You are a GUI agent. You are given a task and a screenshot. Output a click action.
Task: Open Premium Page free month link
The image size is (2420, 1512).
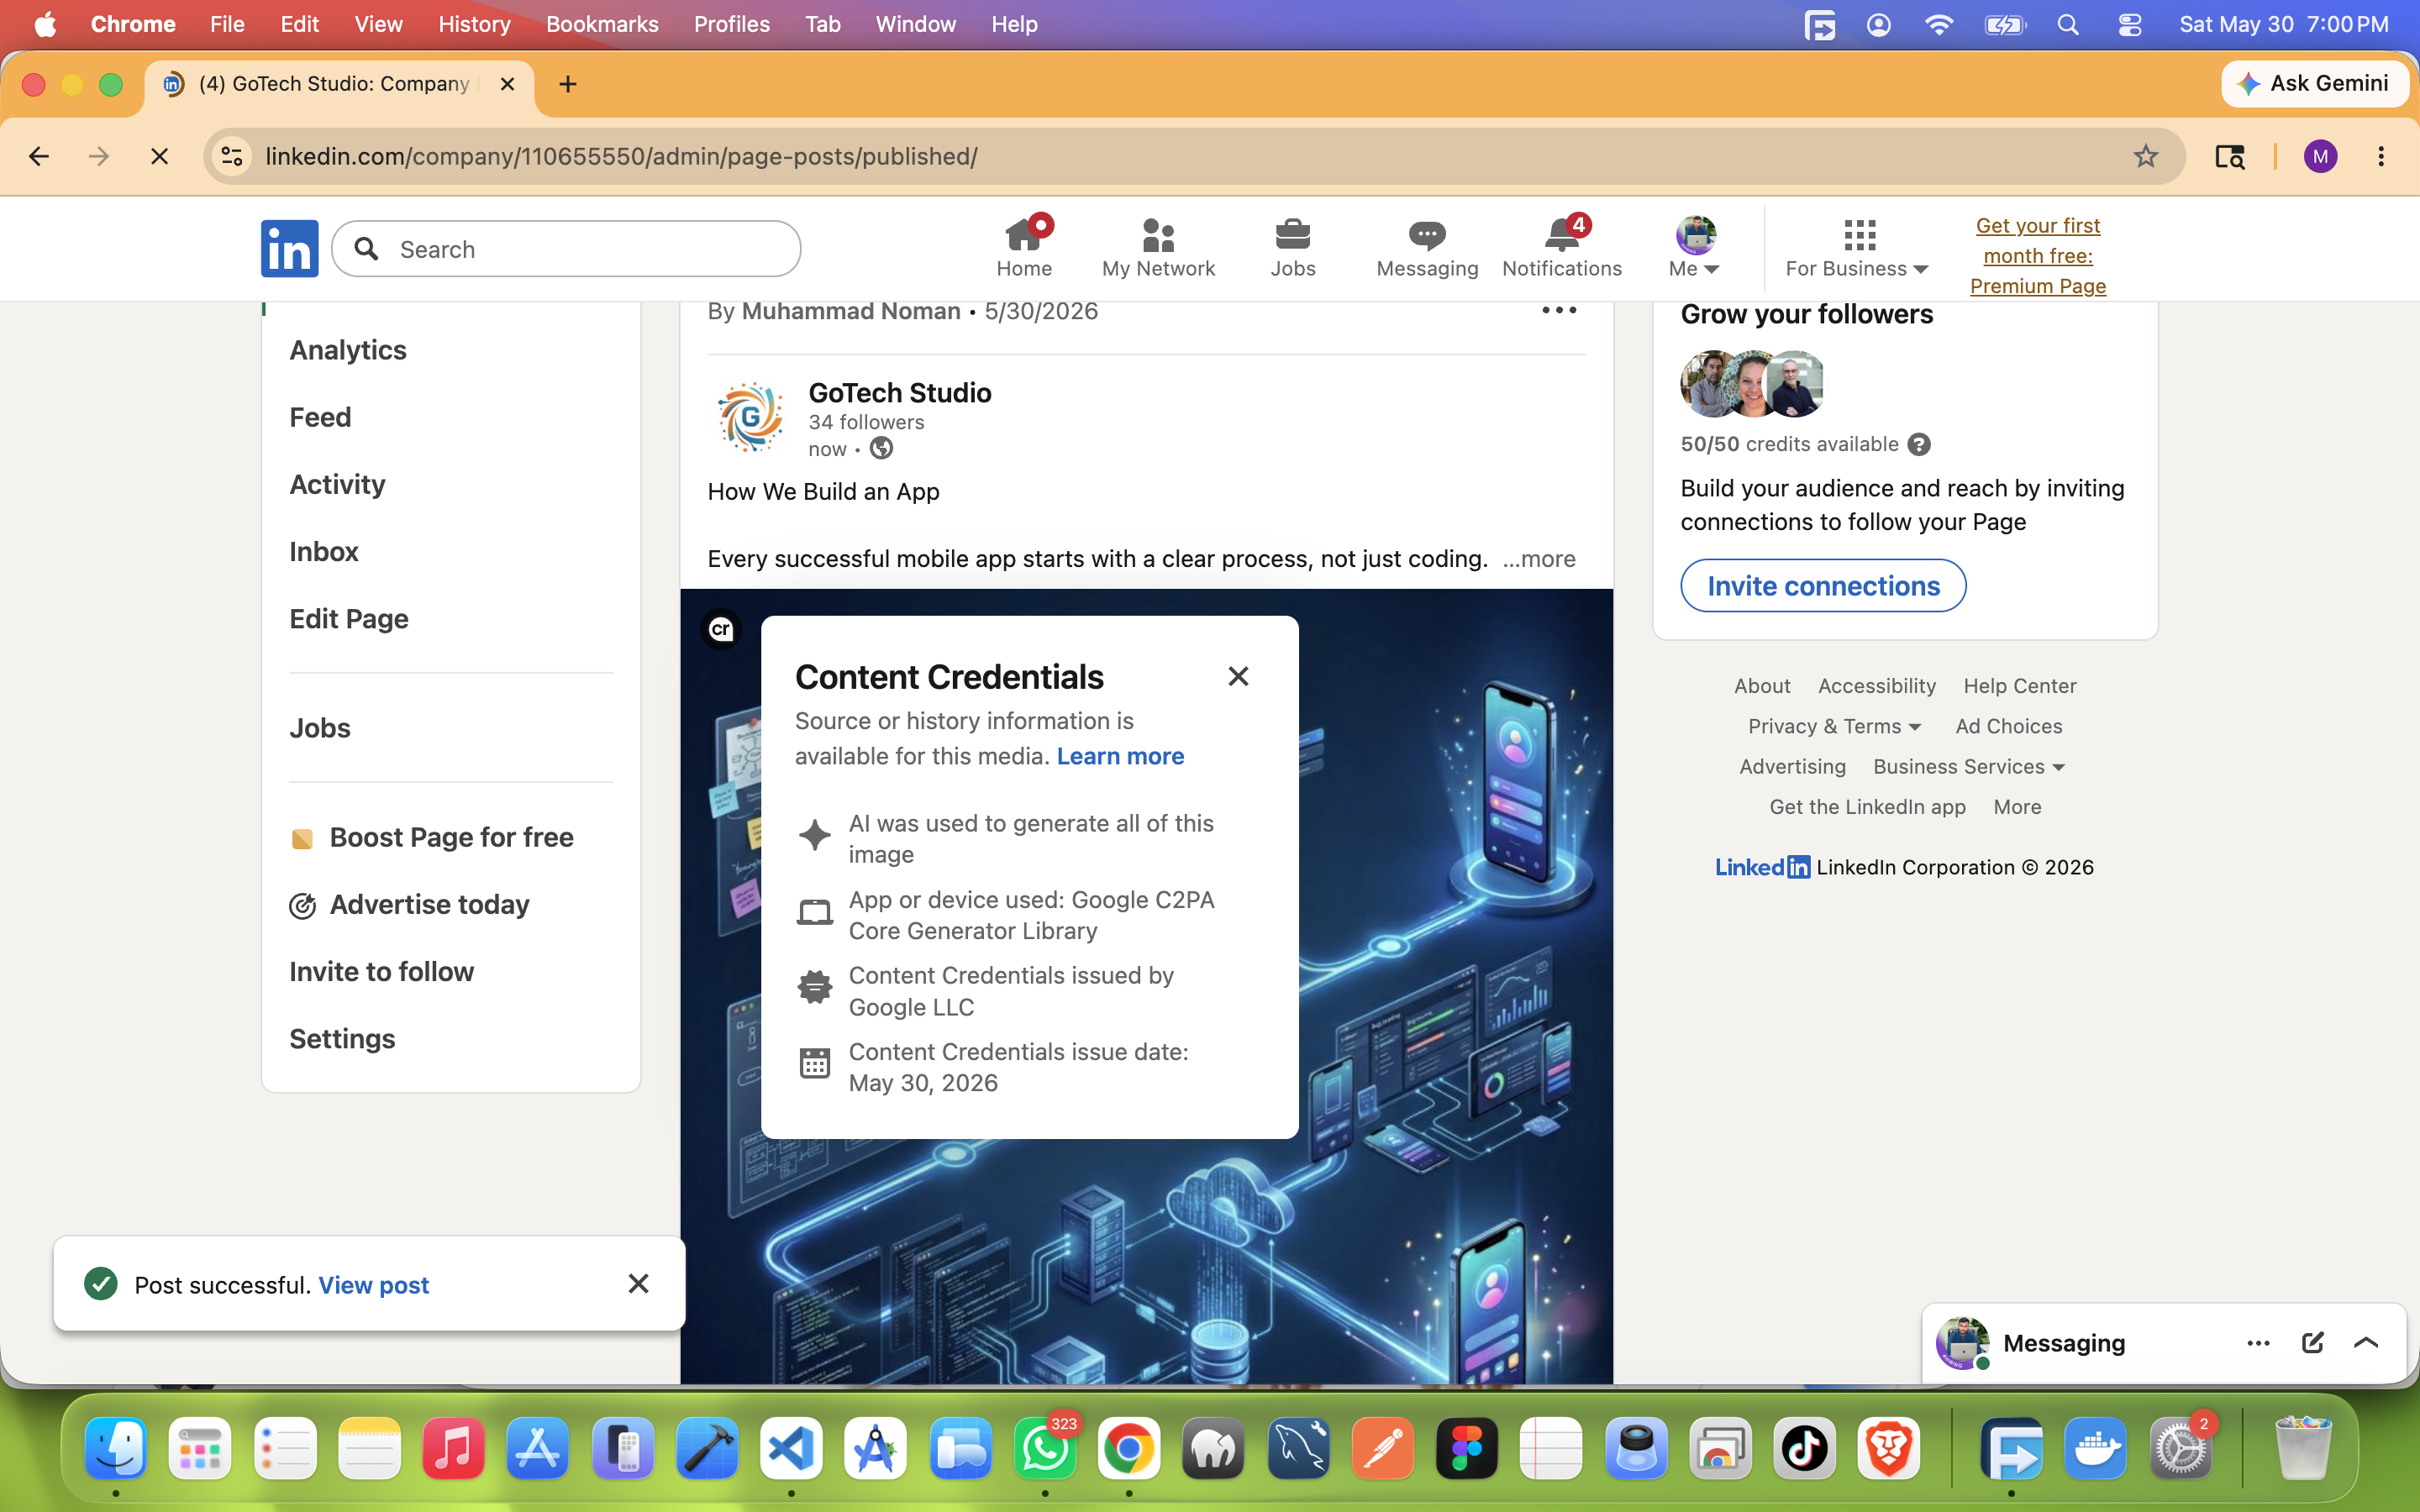tap(2038, 256)
